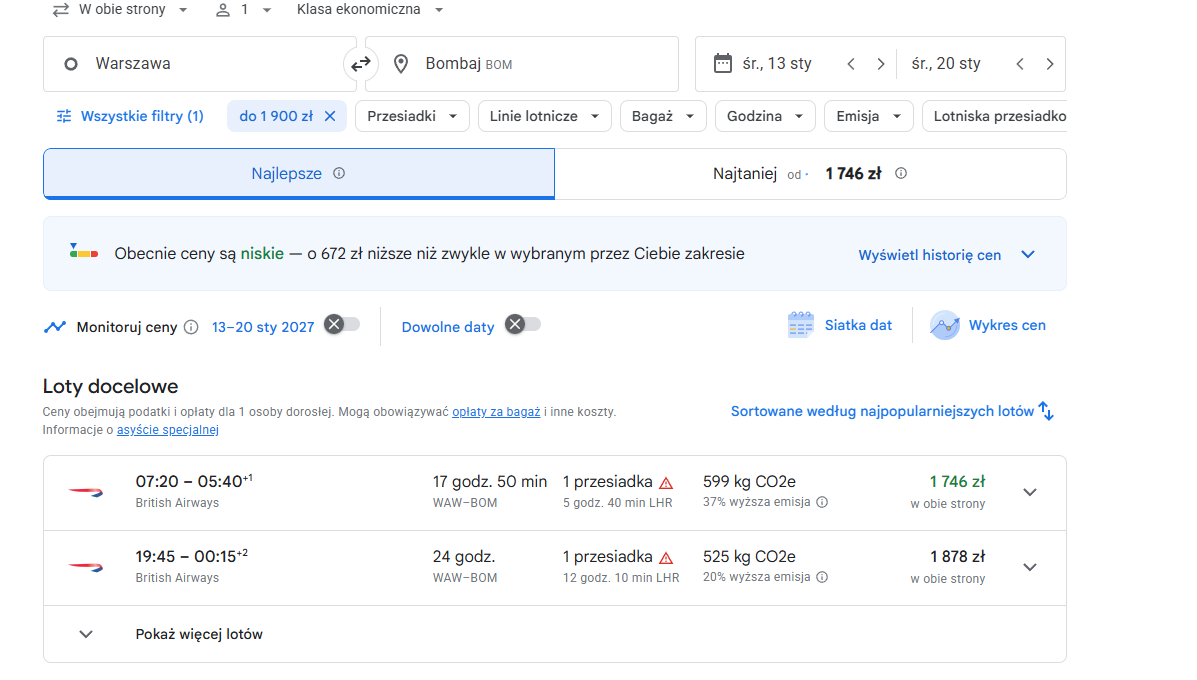
Task: Select the British Airways 07:20 – 05:40 flight
Action: point(555,493)
